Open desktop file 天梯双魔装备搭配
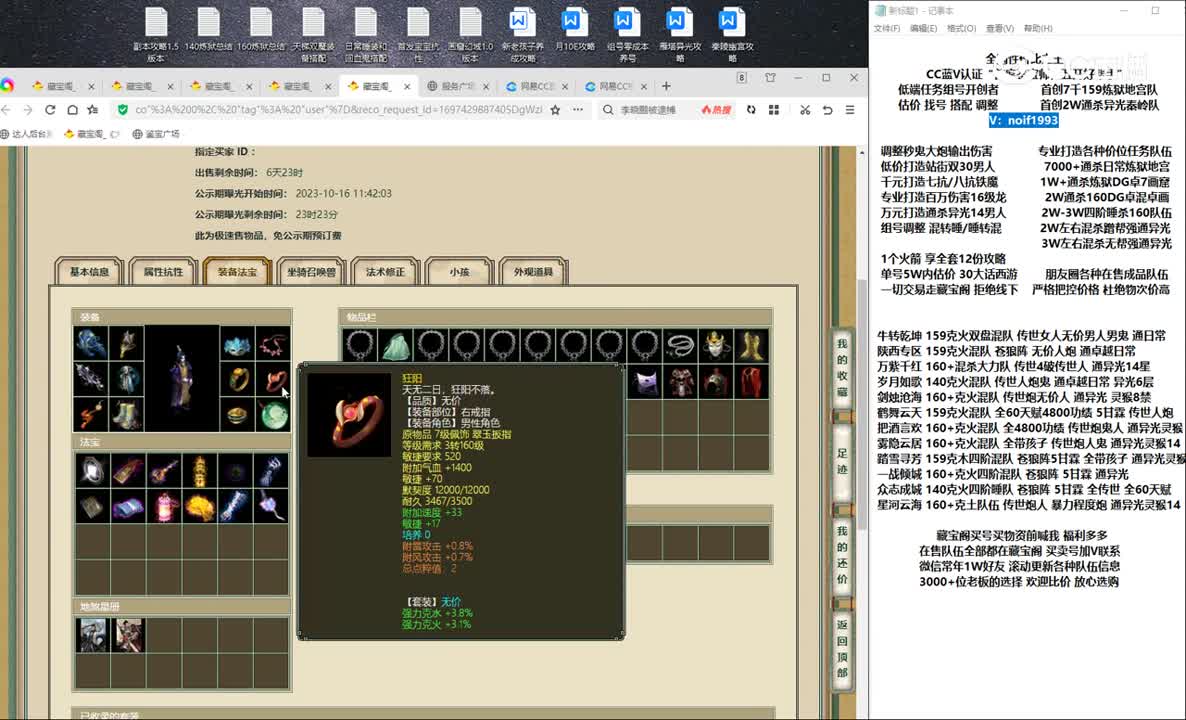 (x=313, y=35)
